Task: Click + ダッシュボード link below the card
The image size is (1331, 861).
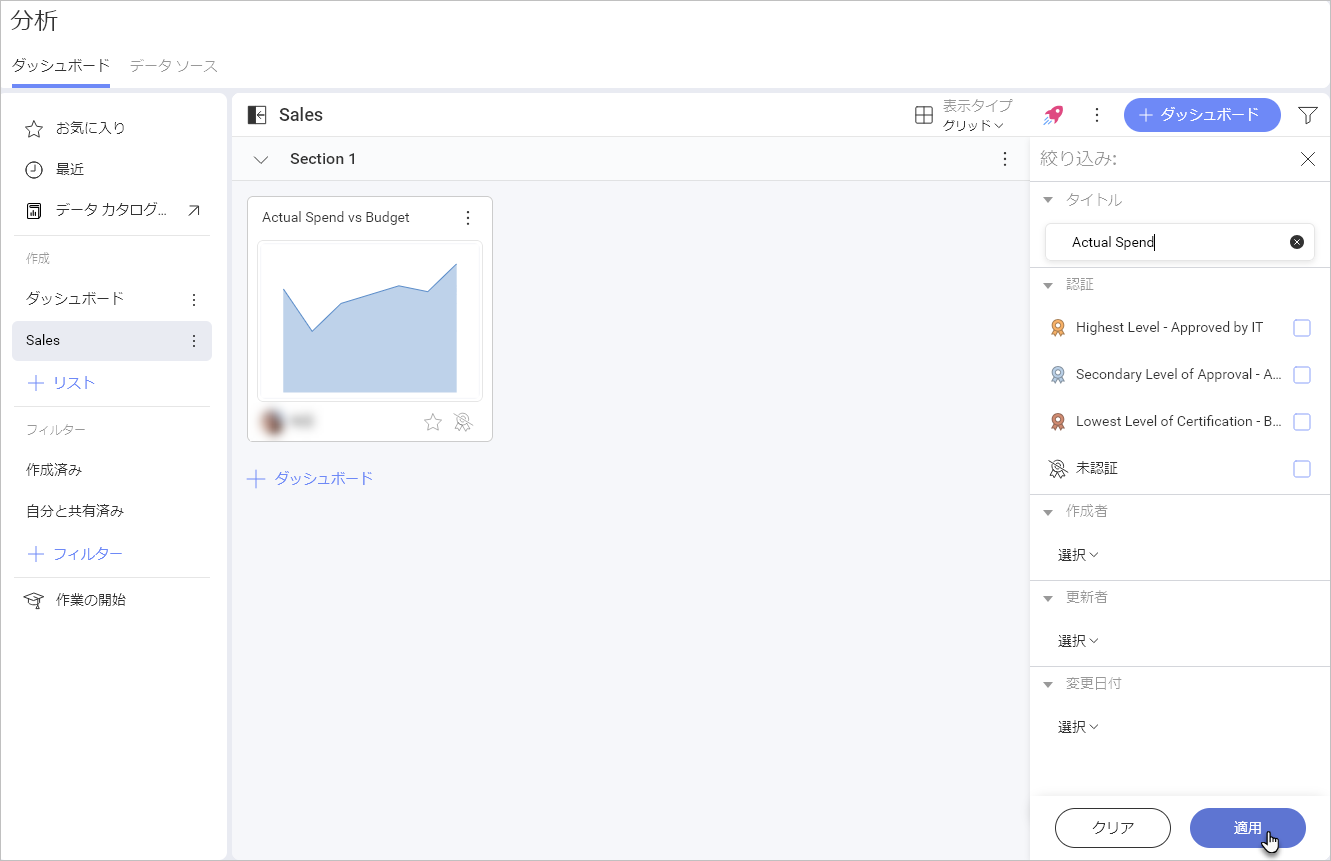Action: (x=310, y=479)
